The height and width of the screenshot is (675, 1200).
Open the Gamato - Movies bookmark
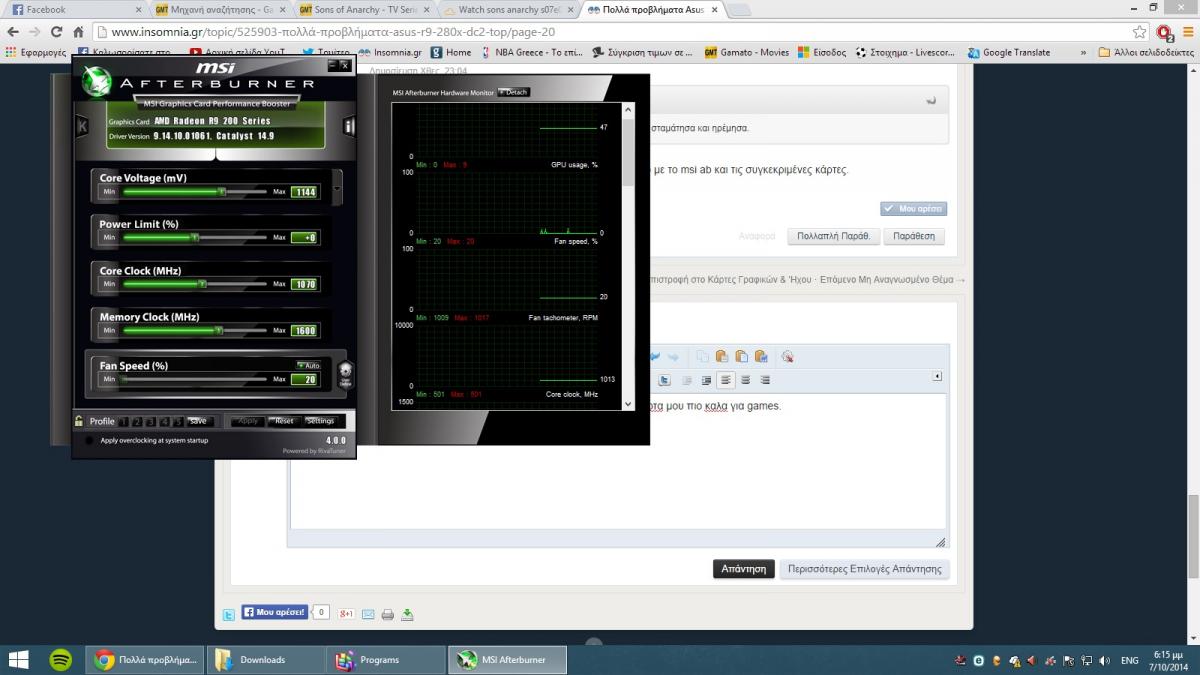[747, 52]
